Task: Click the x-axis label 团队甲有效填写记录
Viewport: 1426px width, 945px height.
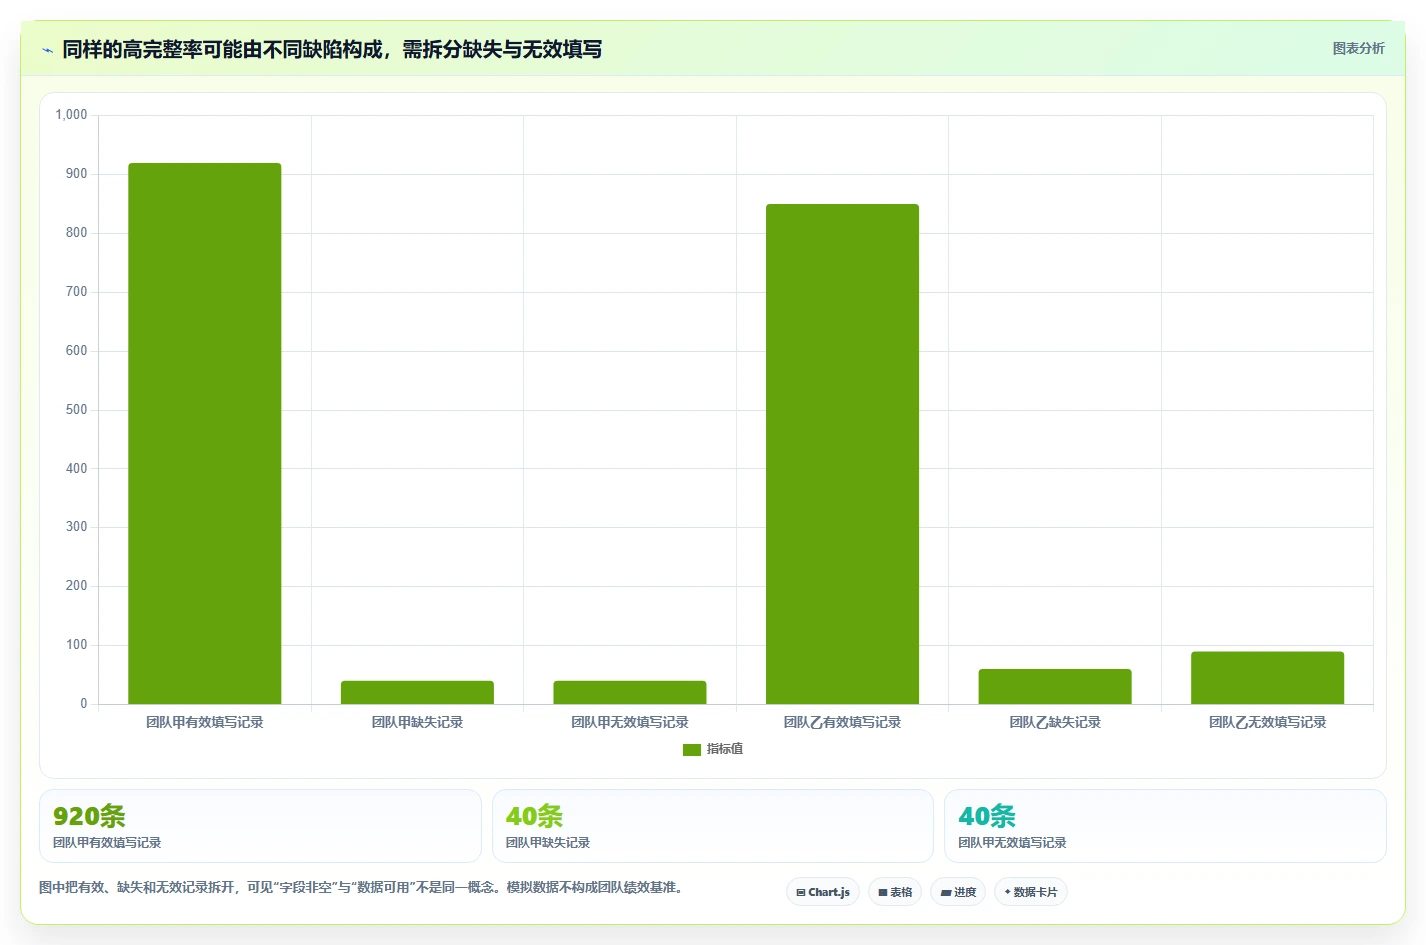Action: pos(205,722)
